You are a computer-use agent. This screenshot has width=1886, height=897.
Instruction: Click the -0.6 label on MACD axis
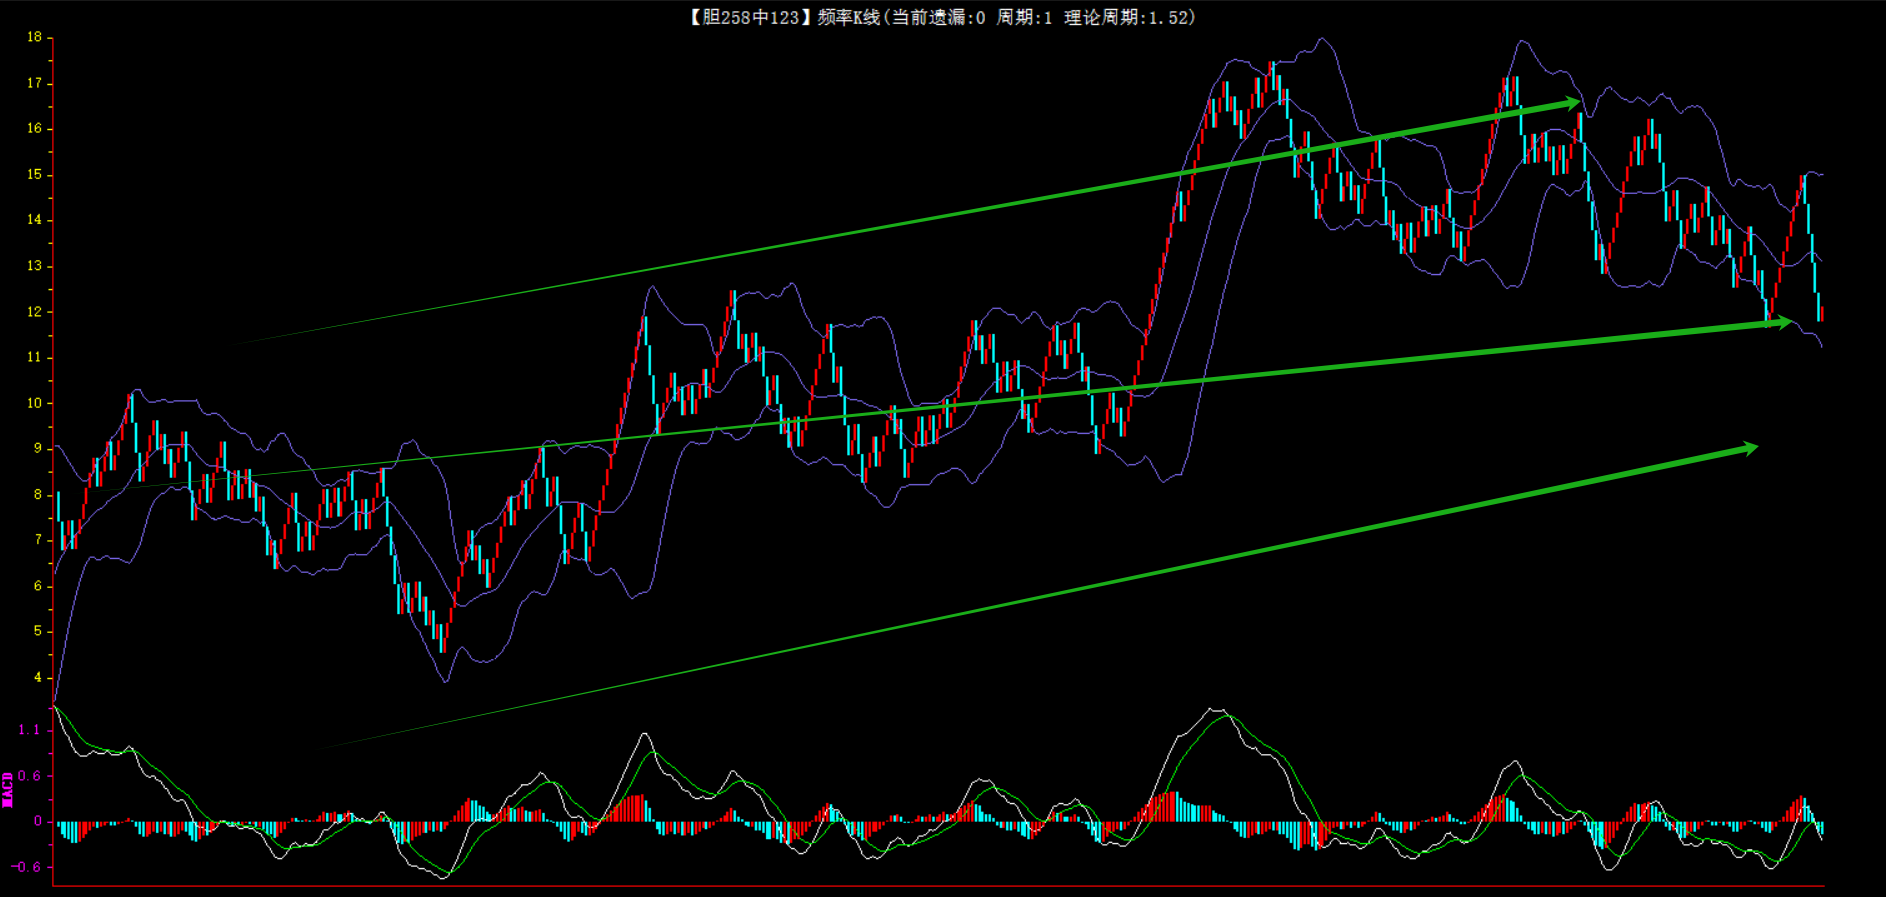(26, 867)
